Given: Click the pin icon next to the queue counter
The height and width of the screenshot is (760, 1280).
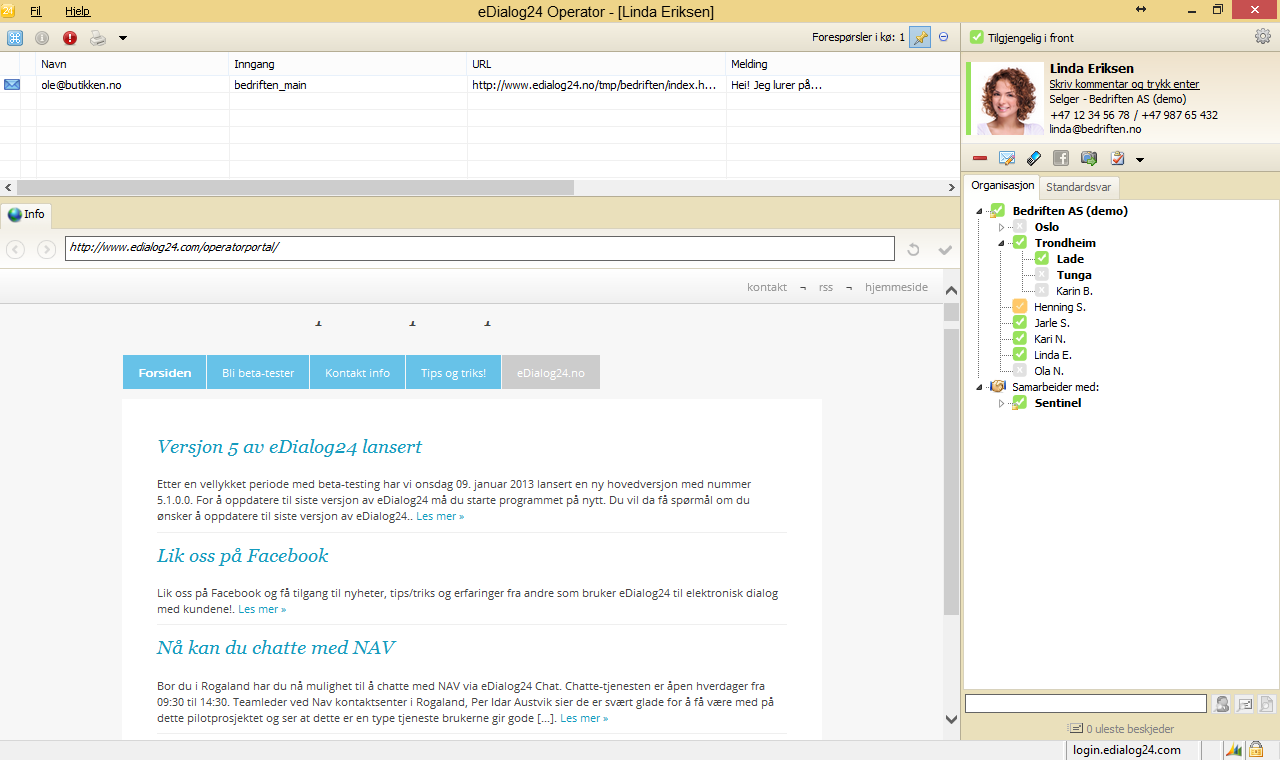Looking at the screenshot, I should pyautogui.click(x=920, y=37).
